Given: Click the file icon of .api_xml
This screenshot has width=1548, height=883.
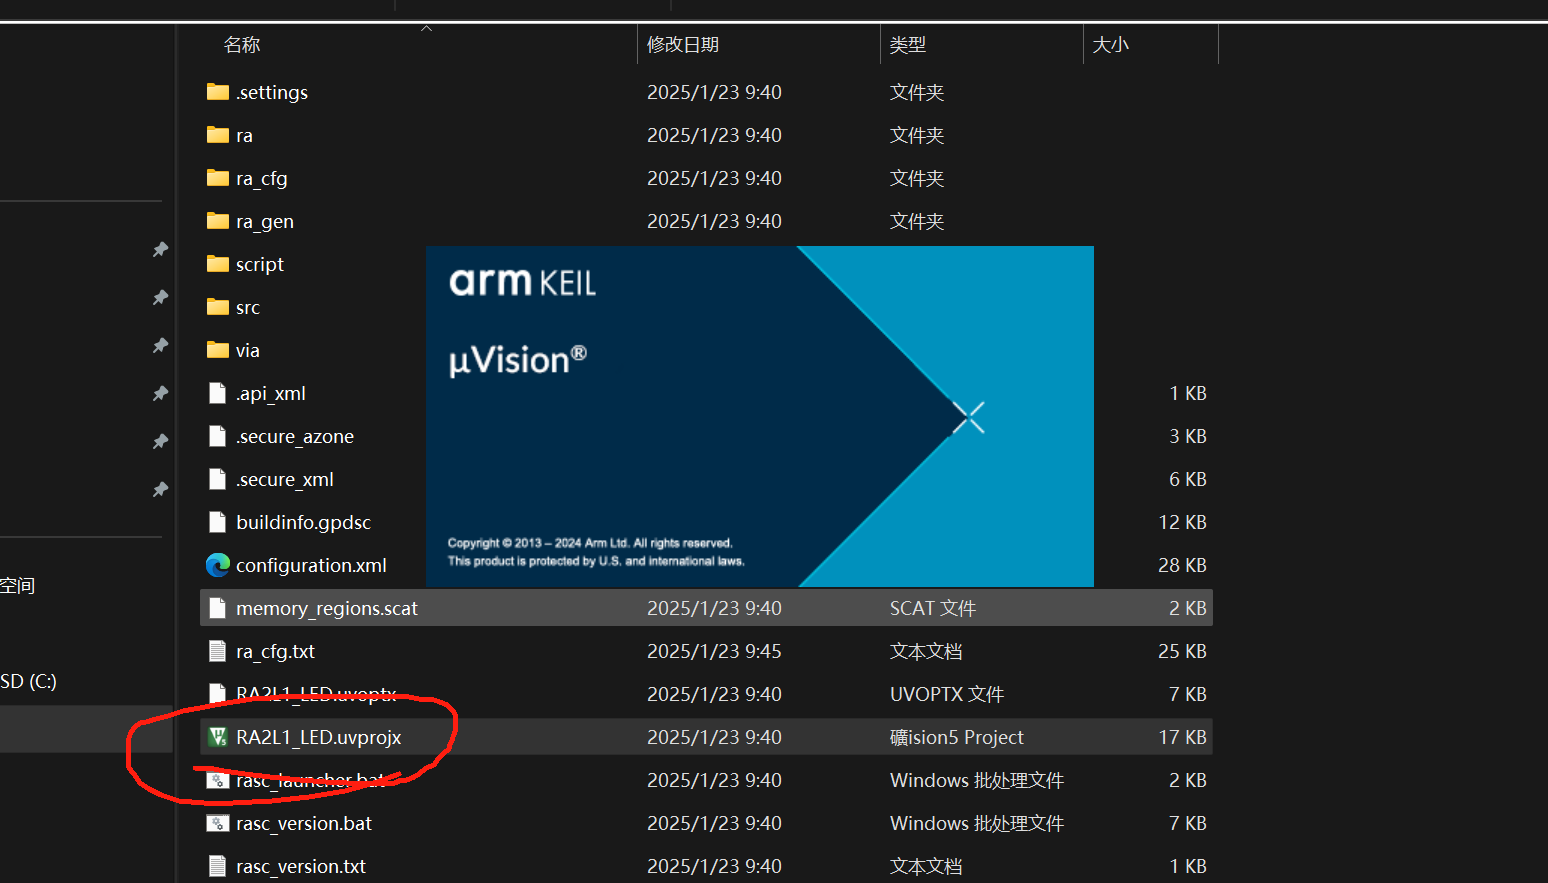Looking at the screenshot, I should [217, 393].
